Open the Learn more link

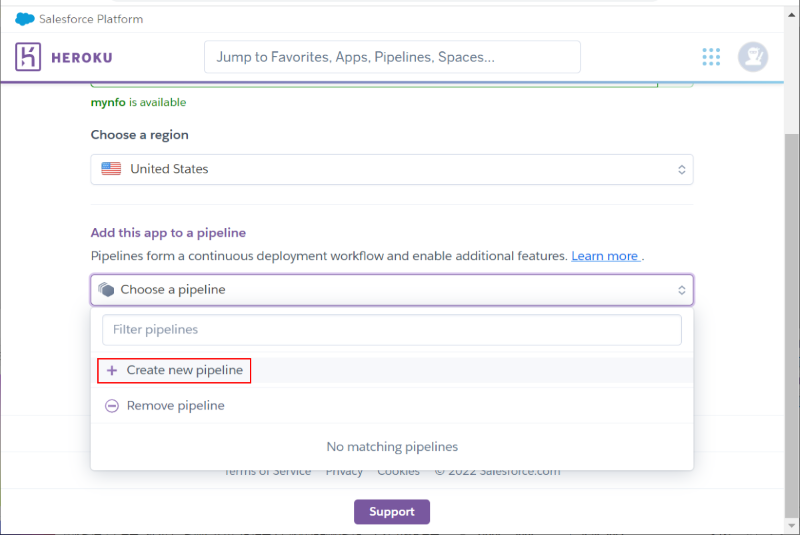pos(606,256)
